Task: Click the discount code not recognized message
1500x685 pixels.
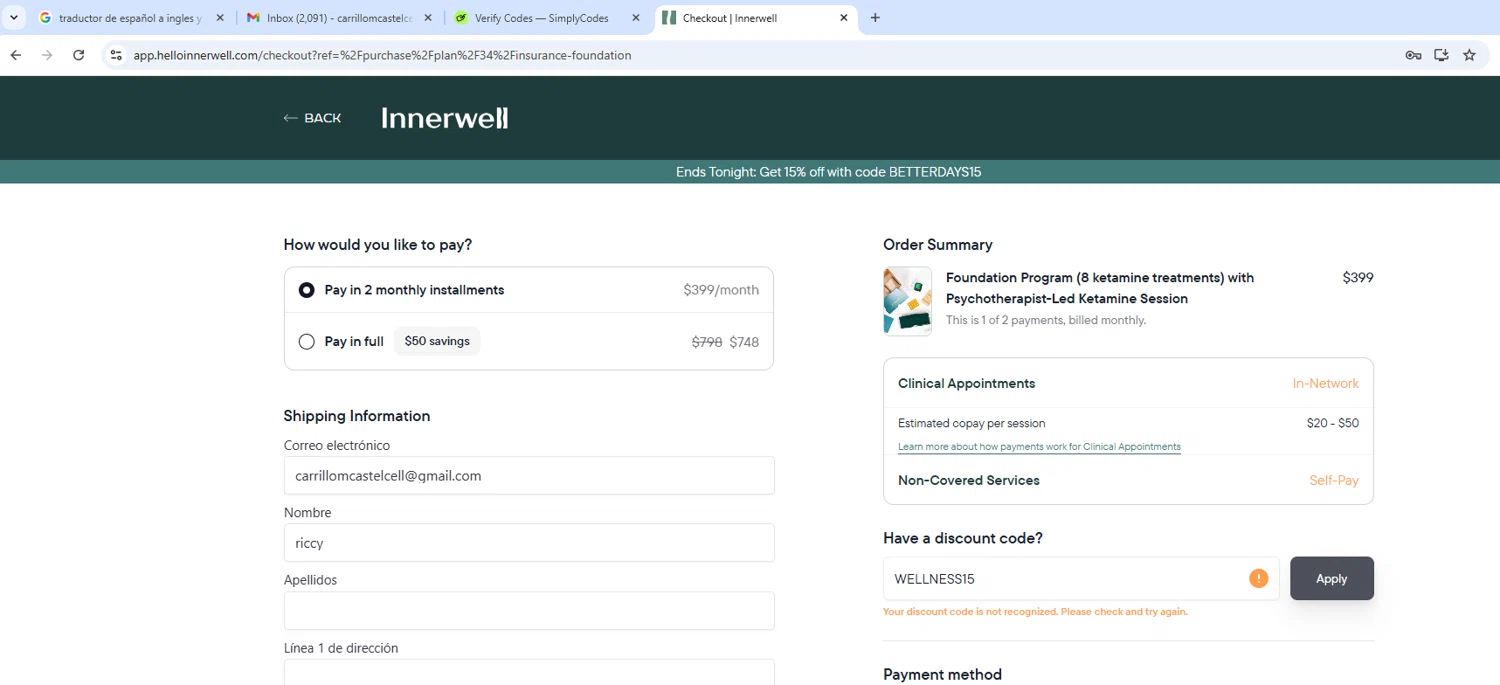Action: coord(1035,612)
